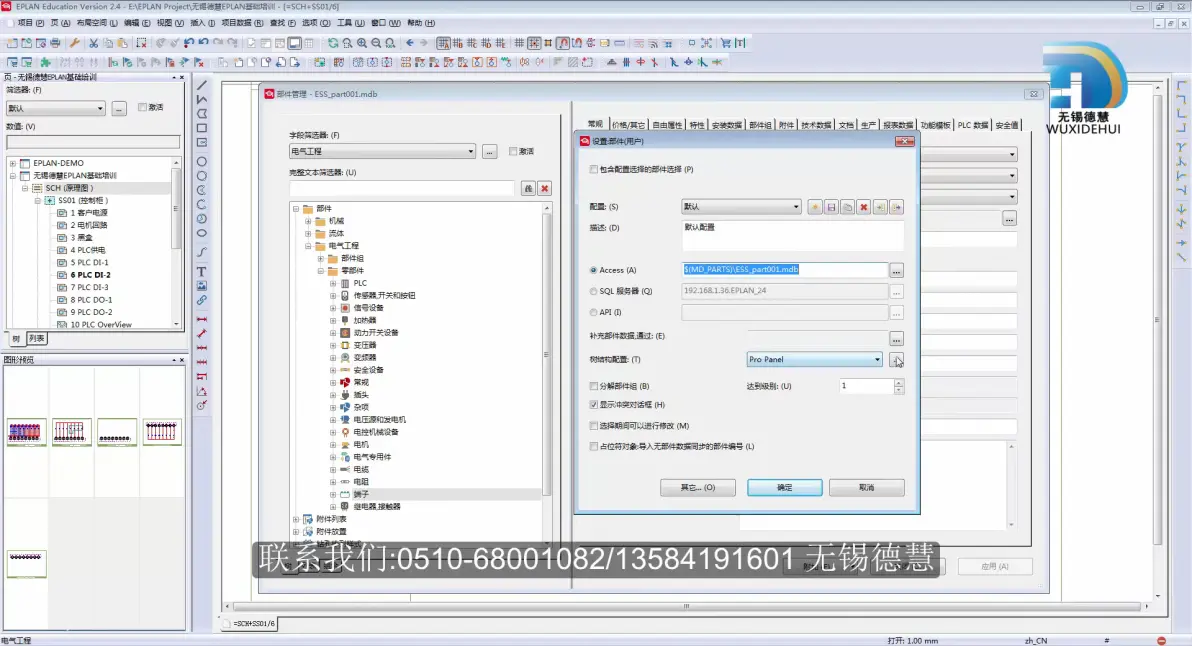Expand EPLAN-DEMO project in page tree

click(12, 163)
